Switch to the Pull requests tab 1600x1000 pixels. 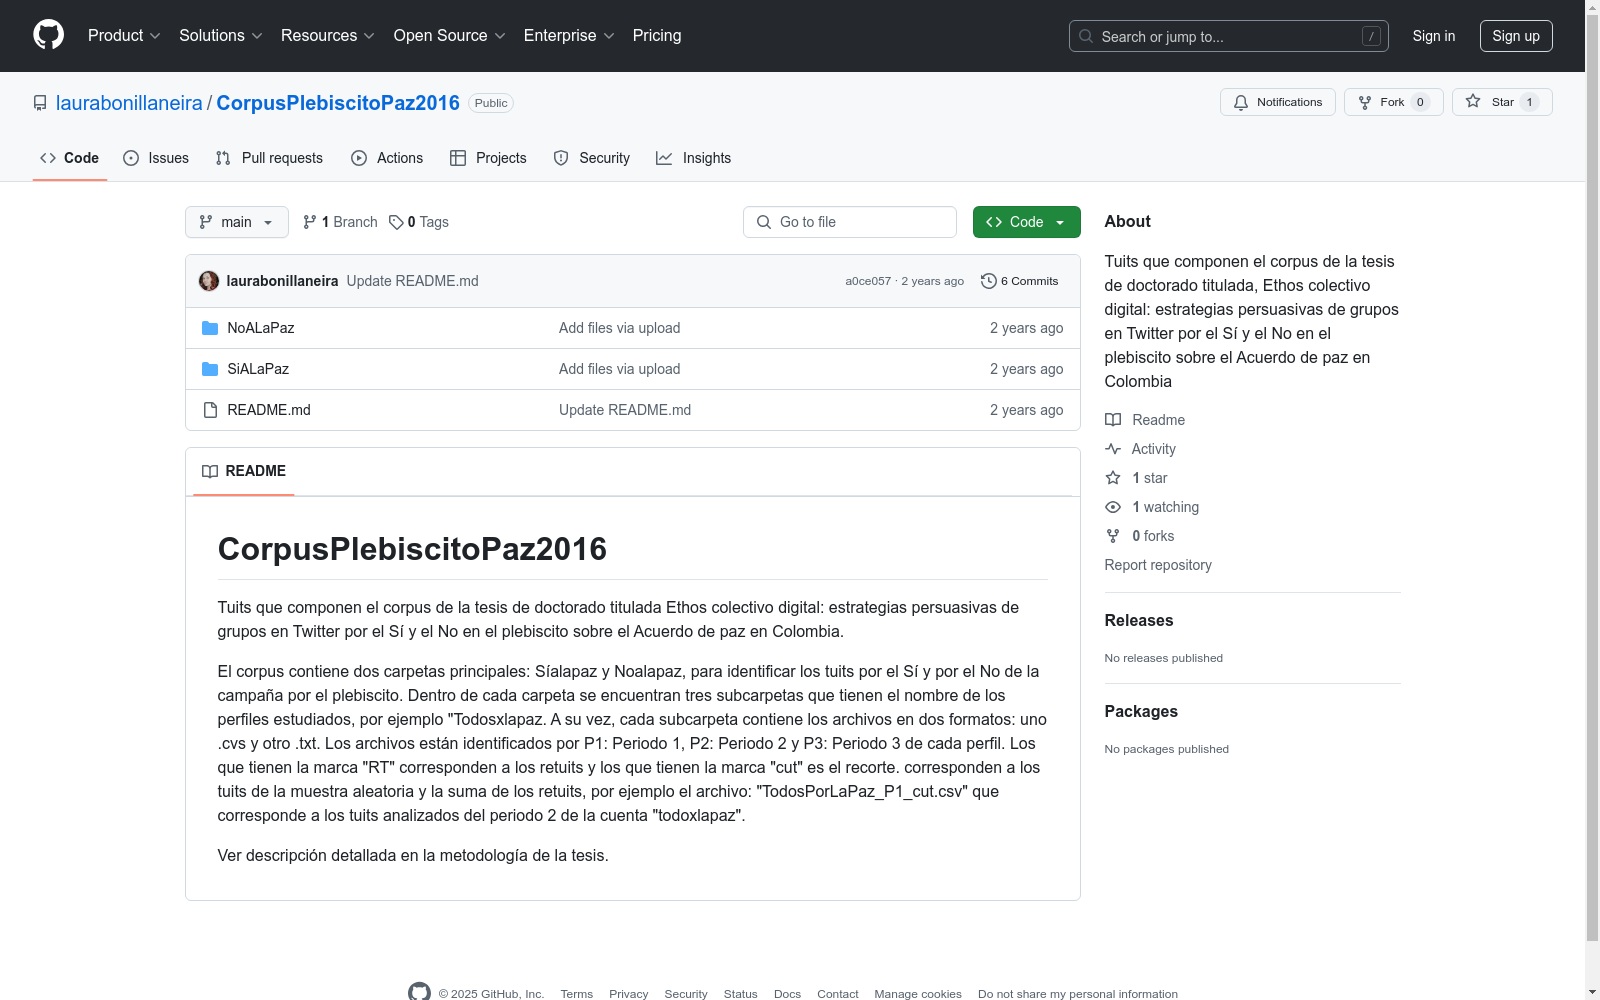click(x=269, y=158)
